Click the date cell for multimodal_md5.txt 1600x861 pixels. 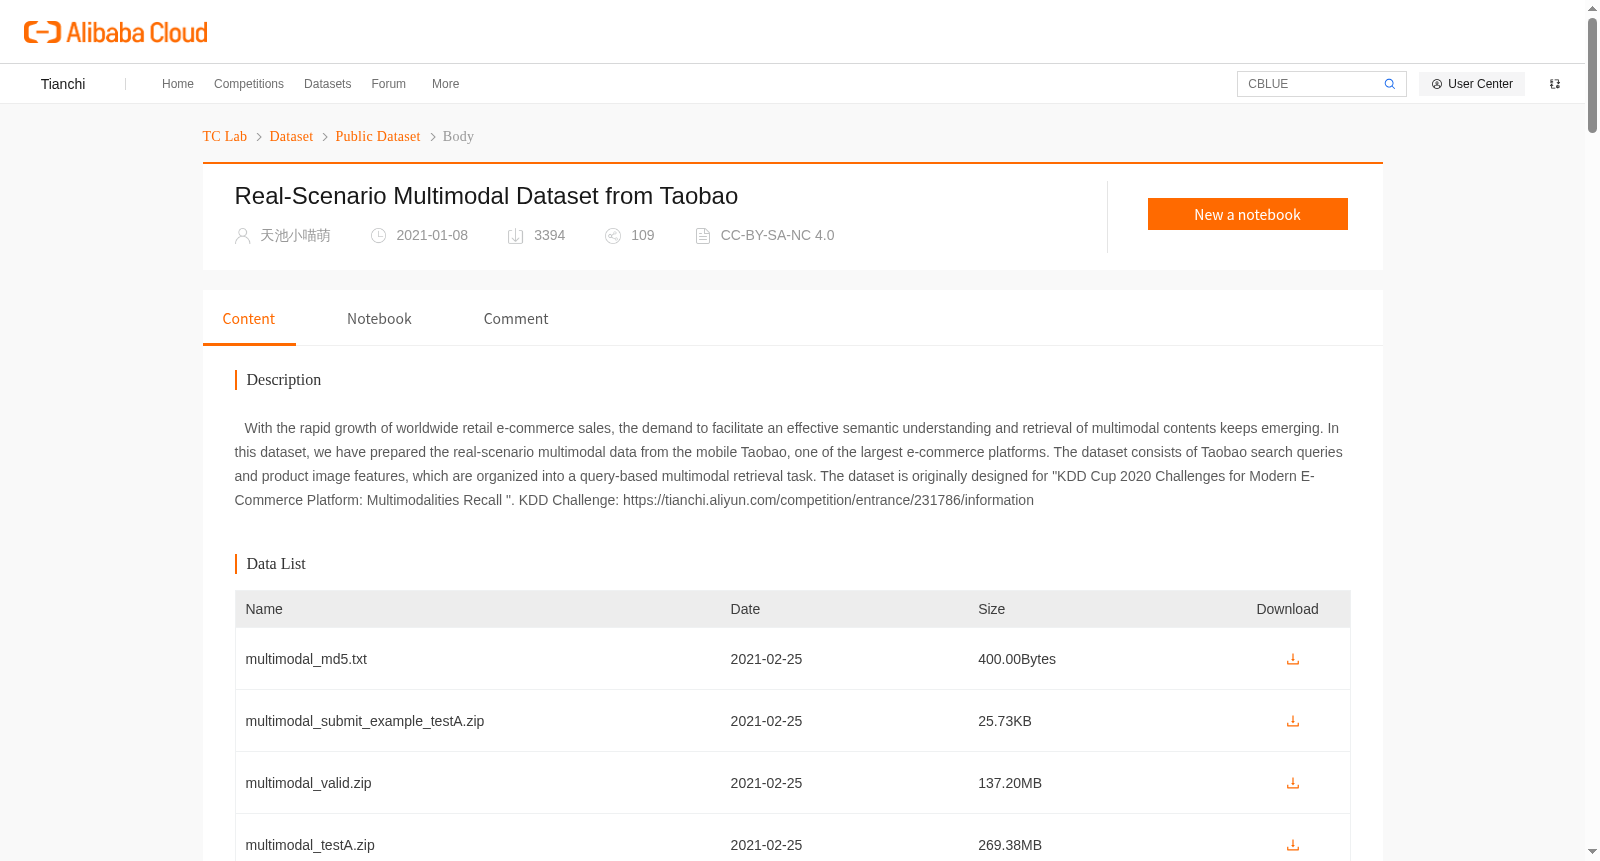coord(766,659)
